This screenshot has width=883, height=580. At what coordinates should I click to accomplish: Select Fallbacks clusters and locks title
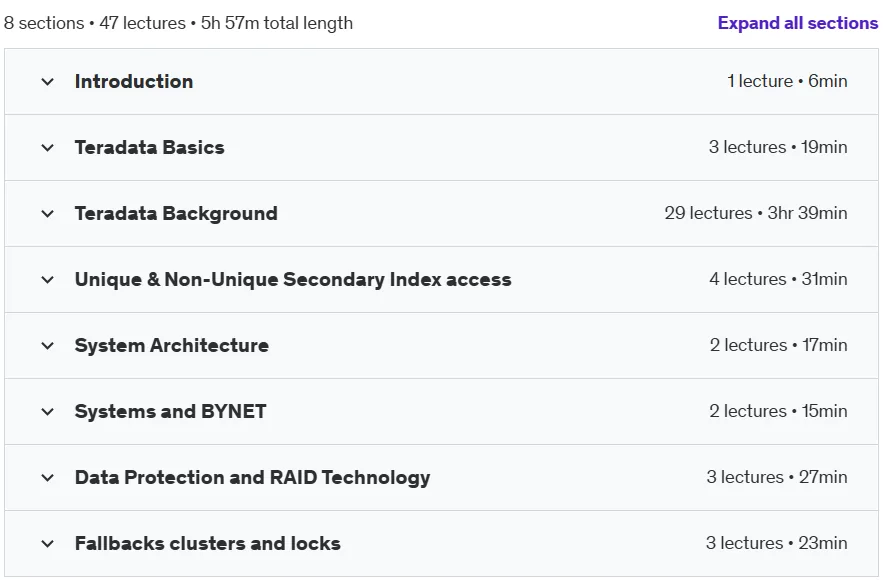pyautogui.click(x=208, y=543)
